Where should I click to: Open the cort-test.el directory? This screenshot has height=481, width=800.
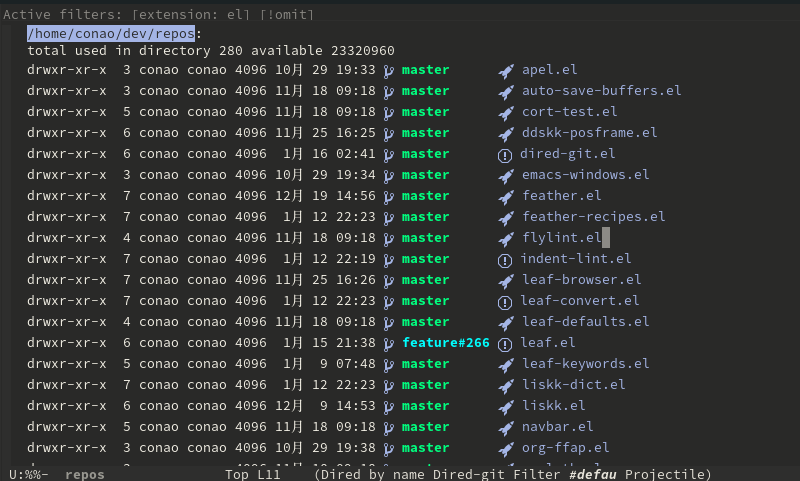tap(569, 111)
